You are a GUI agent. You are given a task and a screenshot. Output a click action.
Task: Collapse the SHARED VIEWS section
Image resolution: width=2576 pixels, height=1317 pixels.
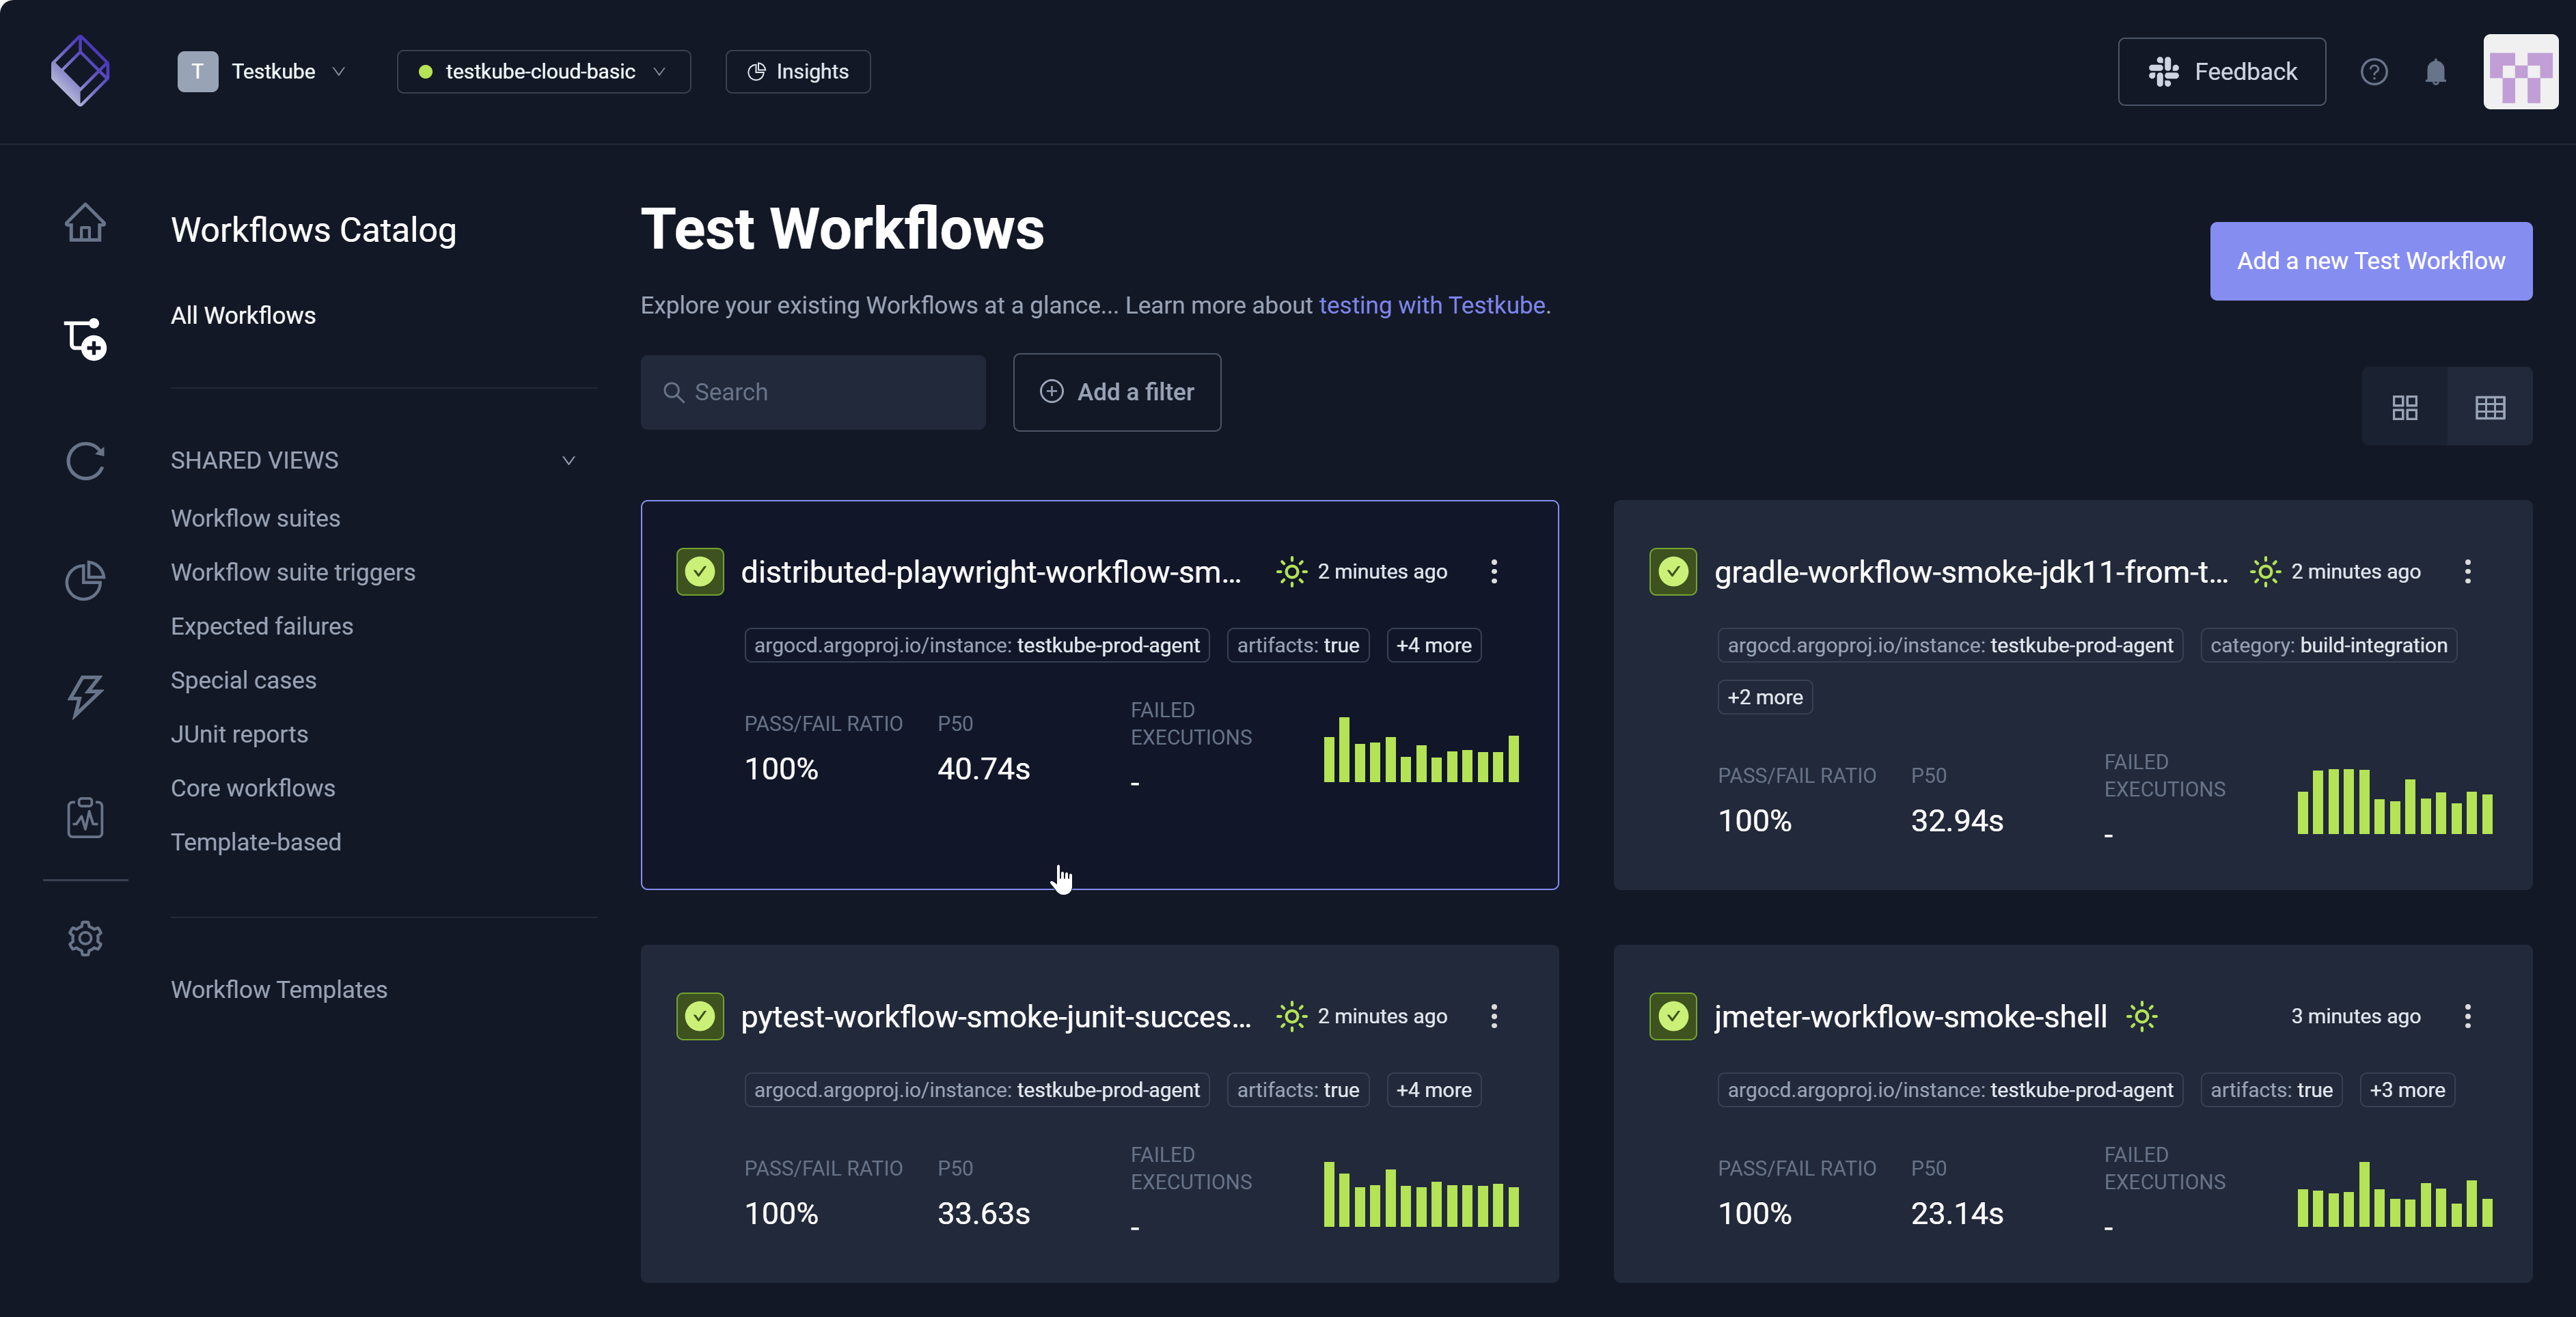[x=568, y=461]
